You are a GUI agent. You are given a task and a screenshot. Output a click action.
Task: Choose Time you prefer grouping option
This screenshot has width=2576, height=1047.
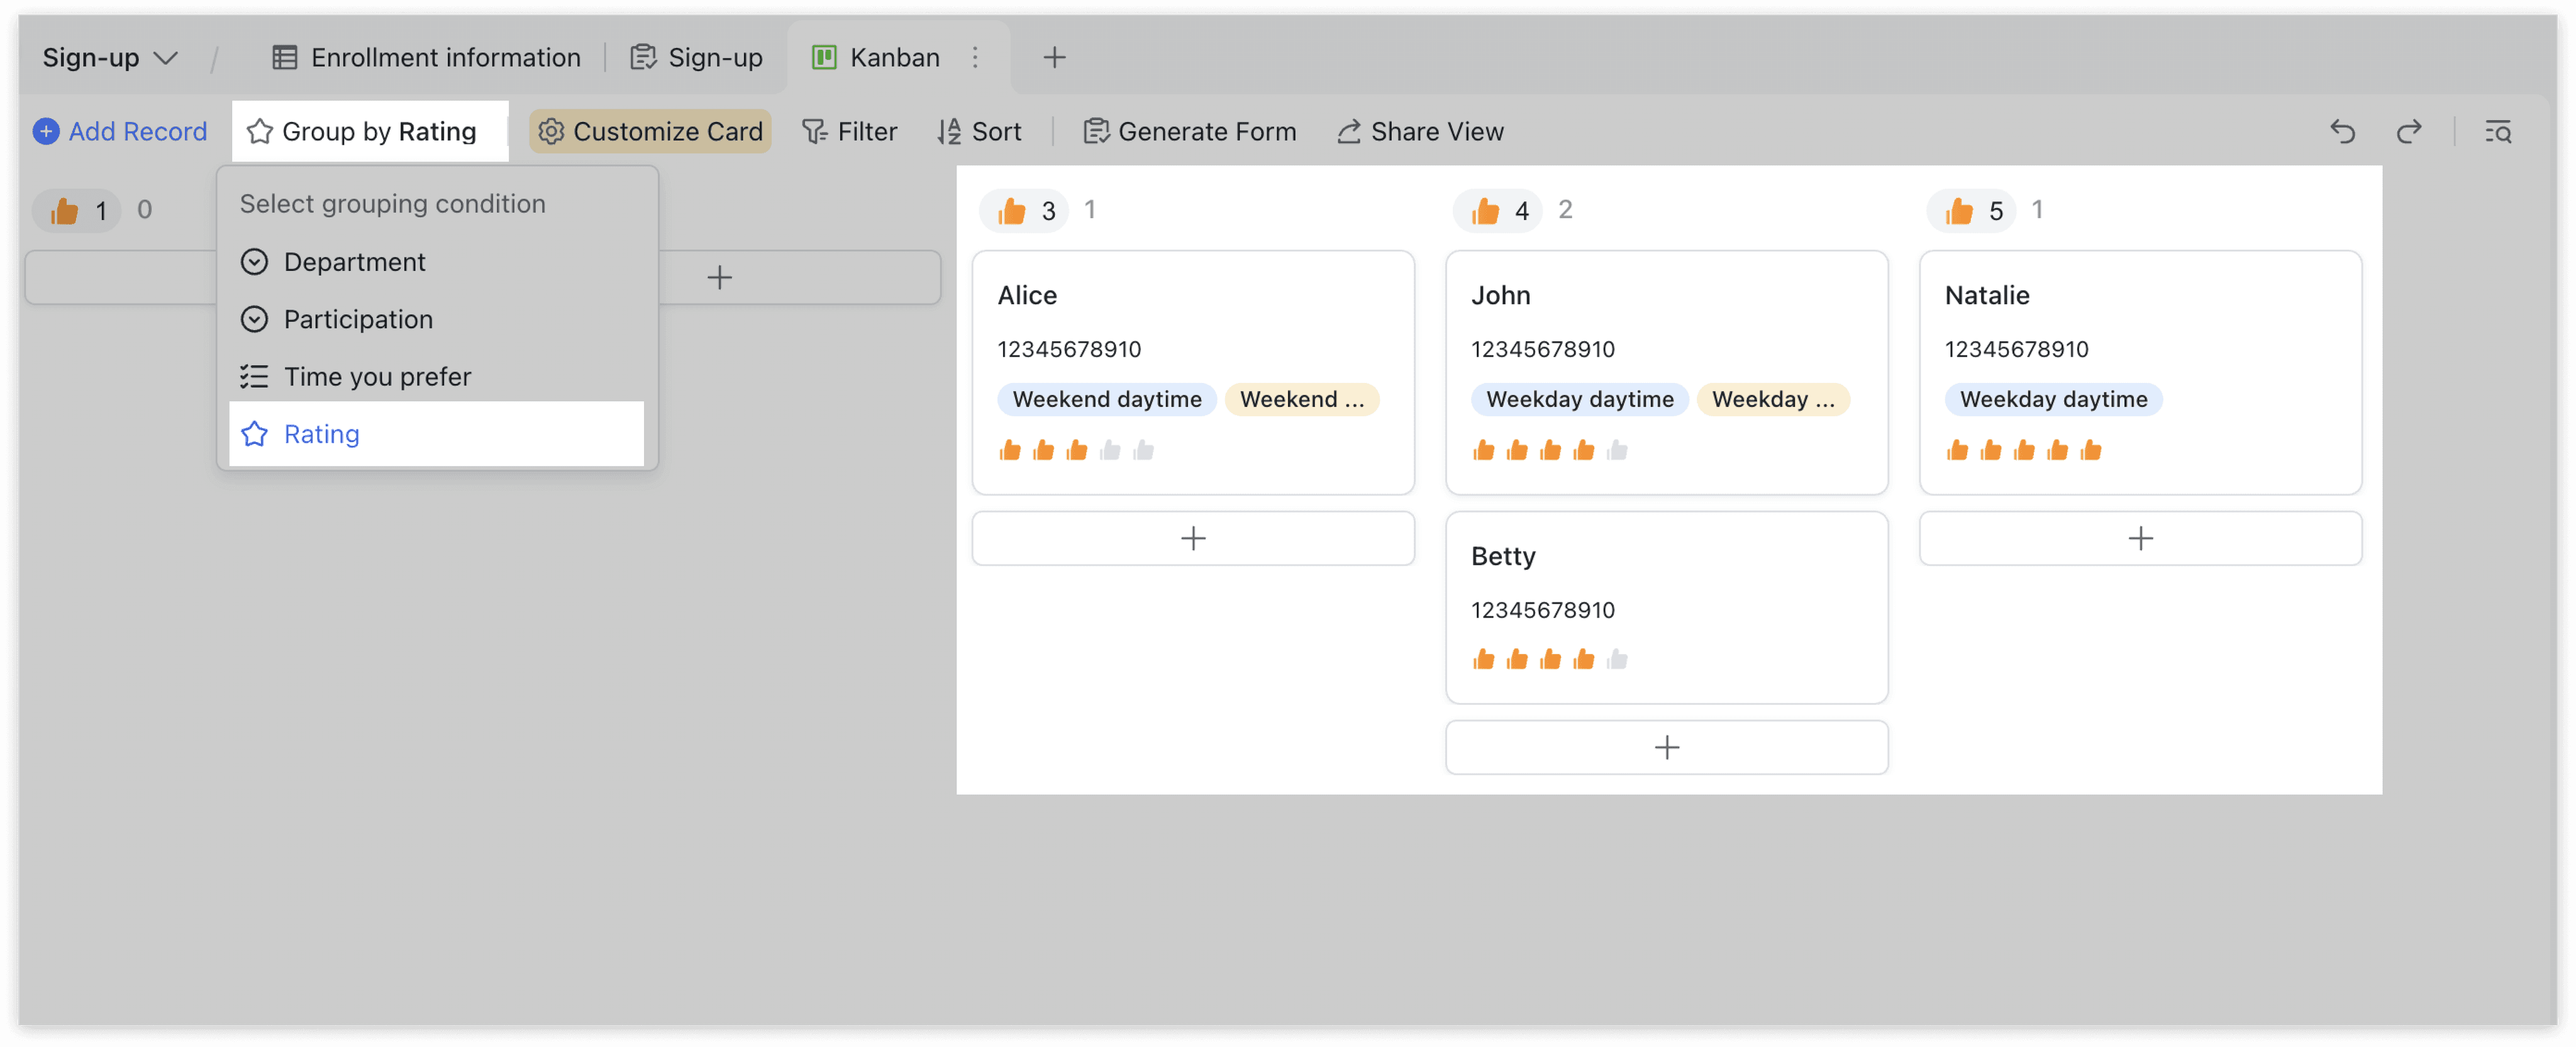[377, 377]
